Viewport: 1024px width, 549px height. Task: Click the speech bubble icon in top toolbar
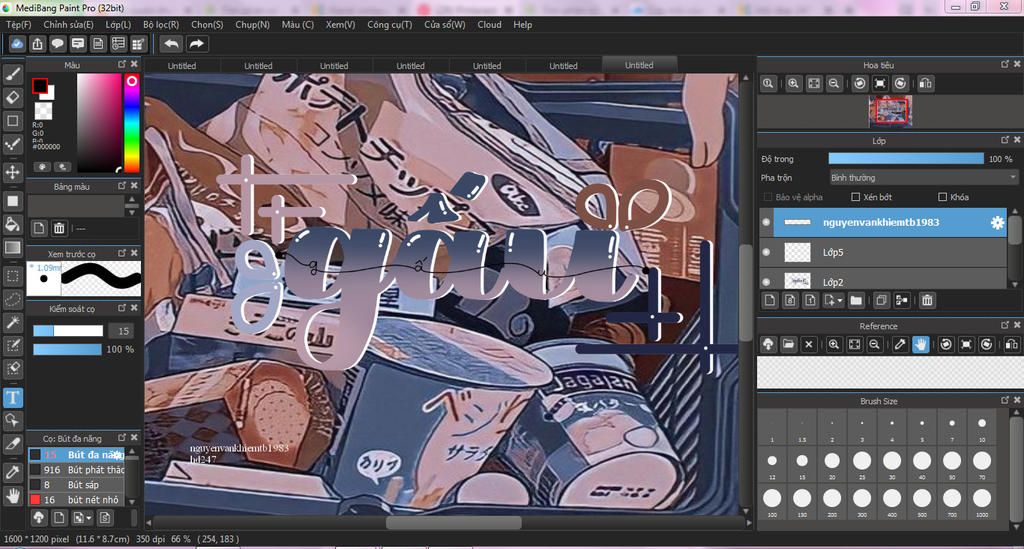pyautogui.click(x=57, y=44)
